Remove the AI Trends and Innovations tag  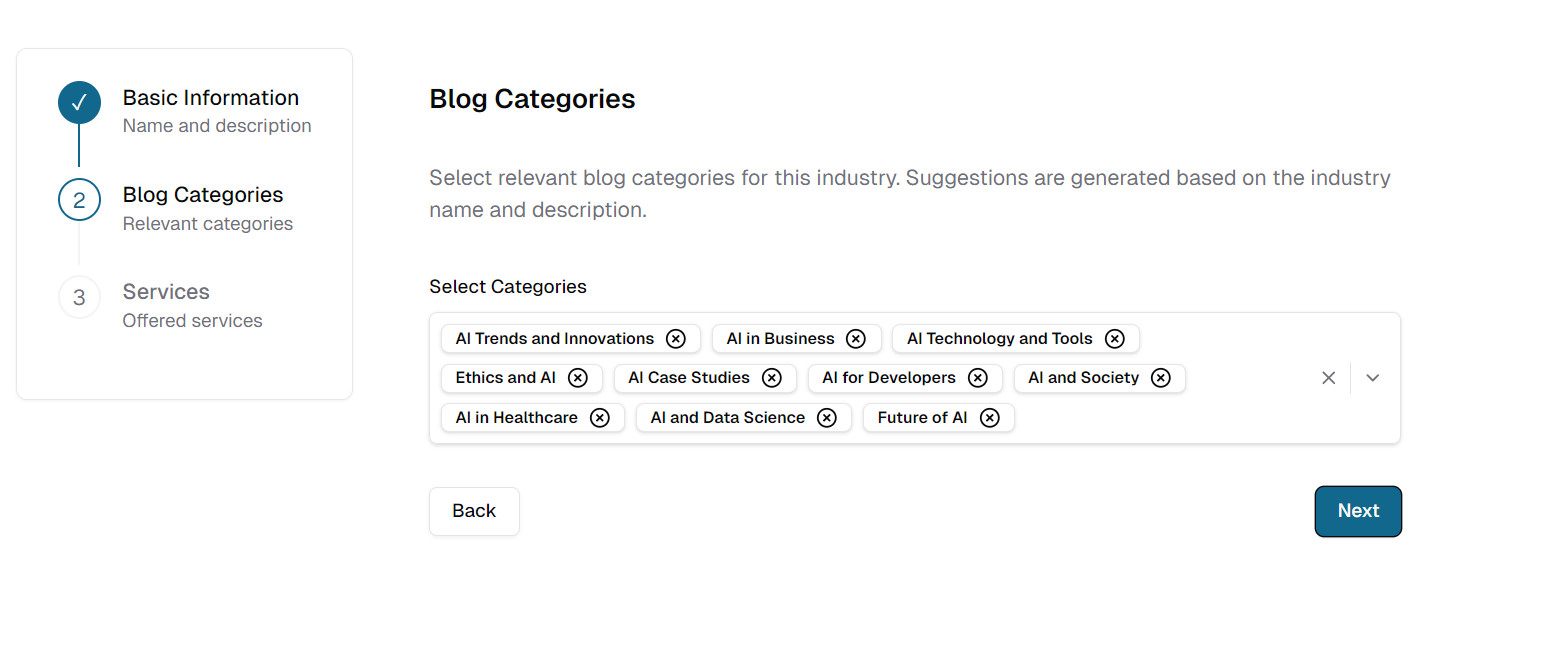[676, 339]
